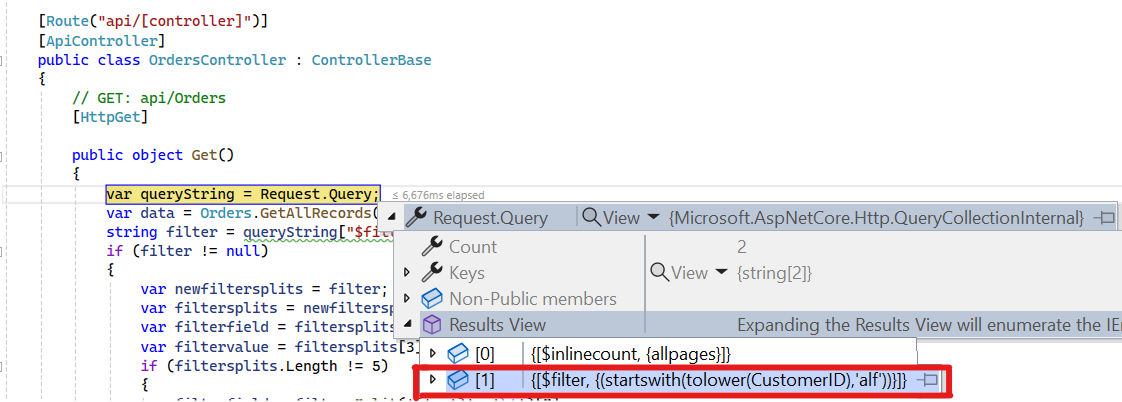Screen dimensions: 1122x402
Task: Click the cube icon for item [0]
Action: tap(457, 352)
